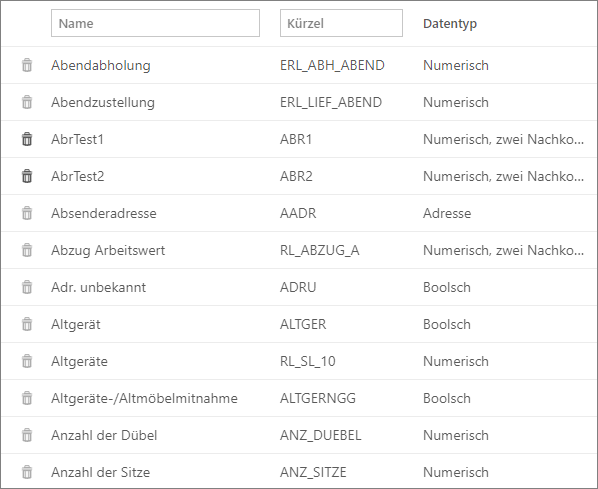Delete the AbrTest1 entry with trash icon
Screen dimensions: 598x489
[x=27, y=139]
